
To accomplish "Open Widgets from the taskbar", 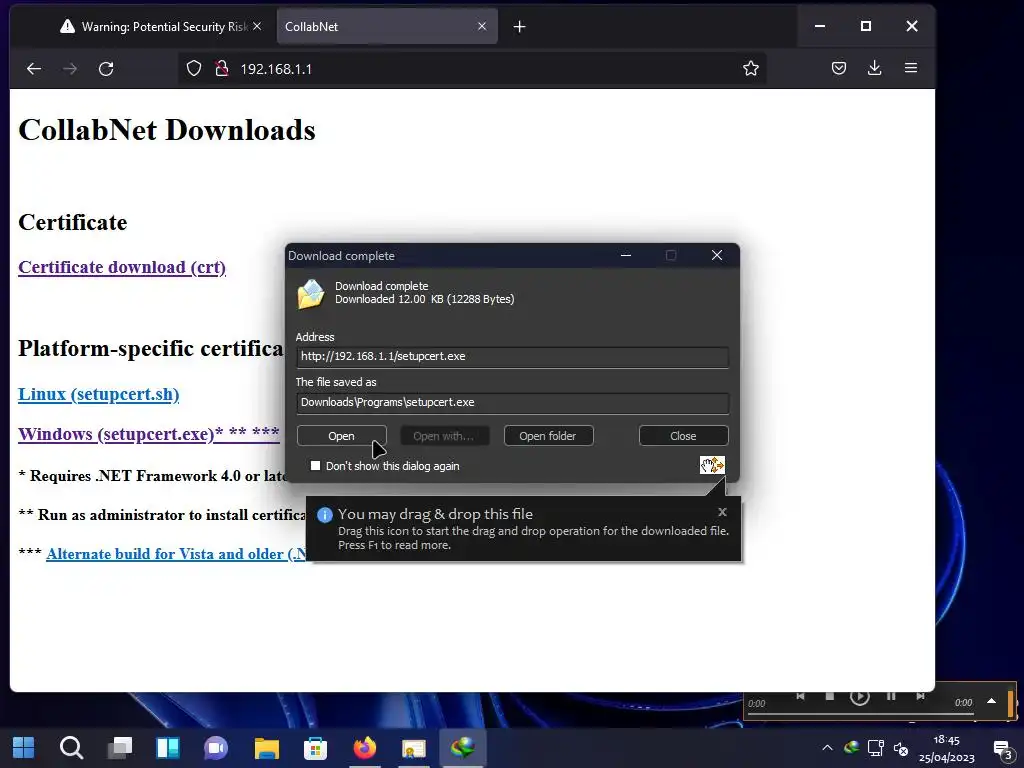I will pyautogui.click(x=168, y=748).
